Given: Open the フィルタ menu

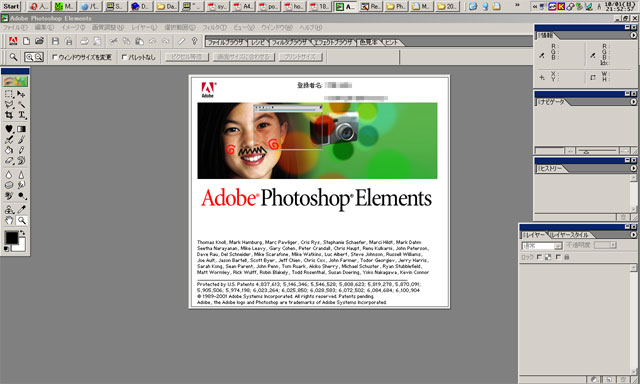Looking at the screenshot, I should (x=214, y=27).
